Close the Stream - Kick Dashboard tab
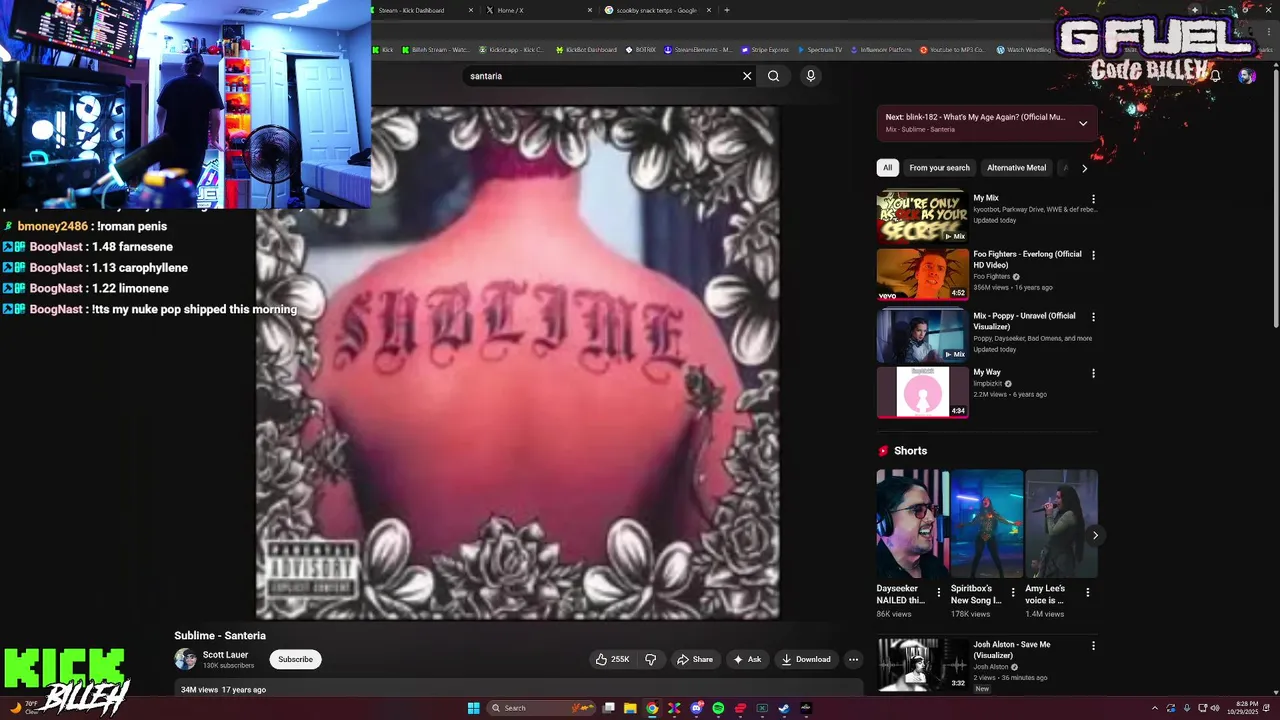The width and height of the screenshot is (1280, 720). tap(471, 10)
